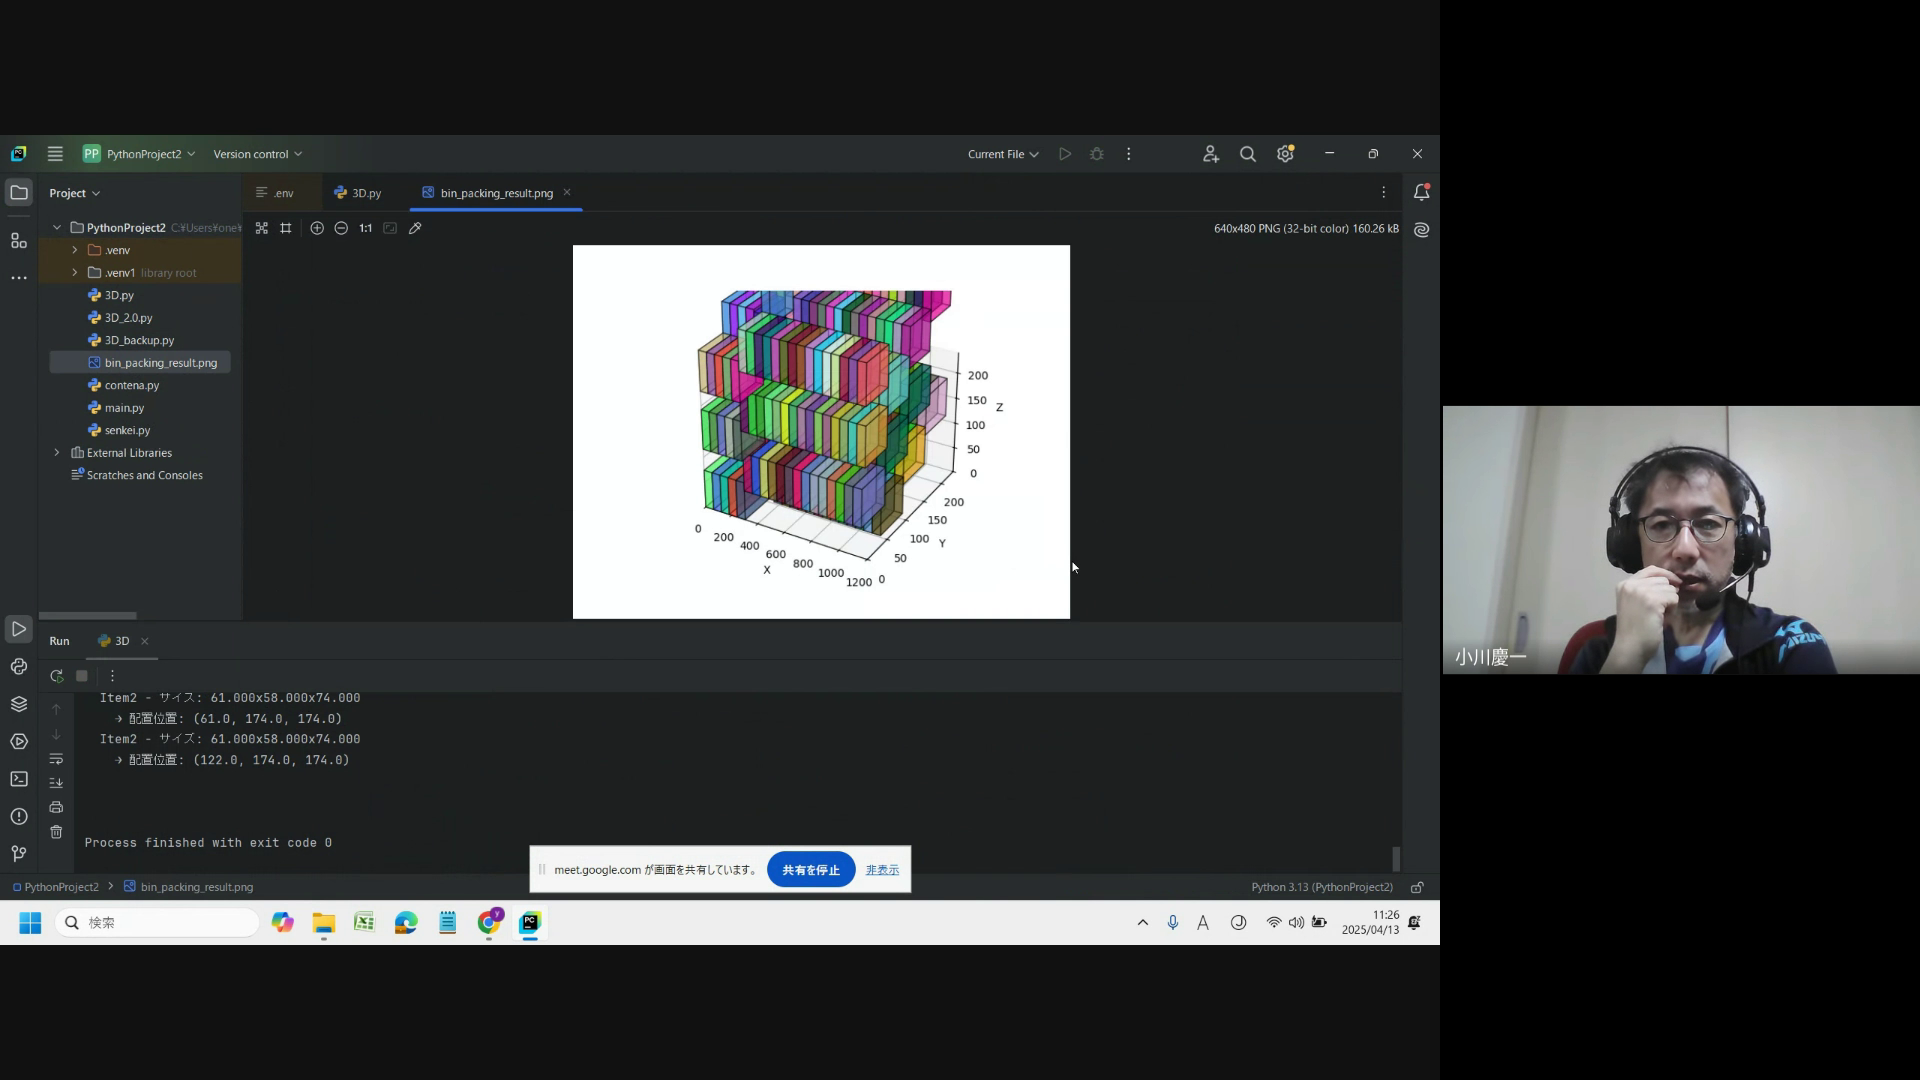1920x1080 pixels.
Task: Open main.py in the project tree
Action: [x=124, y=408]
